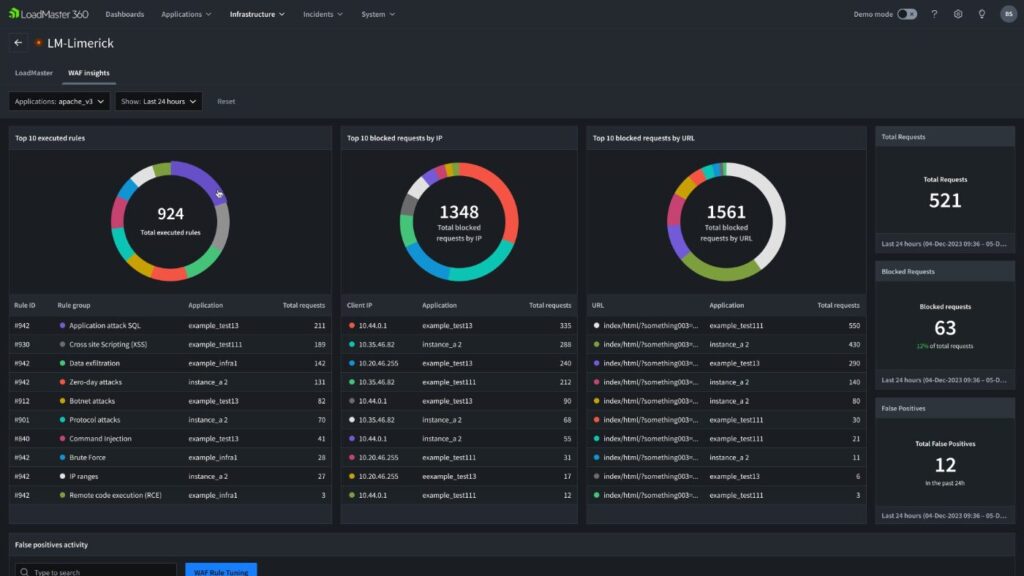
Task: Click purple dot for Application attack SQL
Action: tap(63, 325)
